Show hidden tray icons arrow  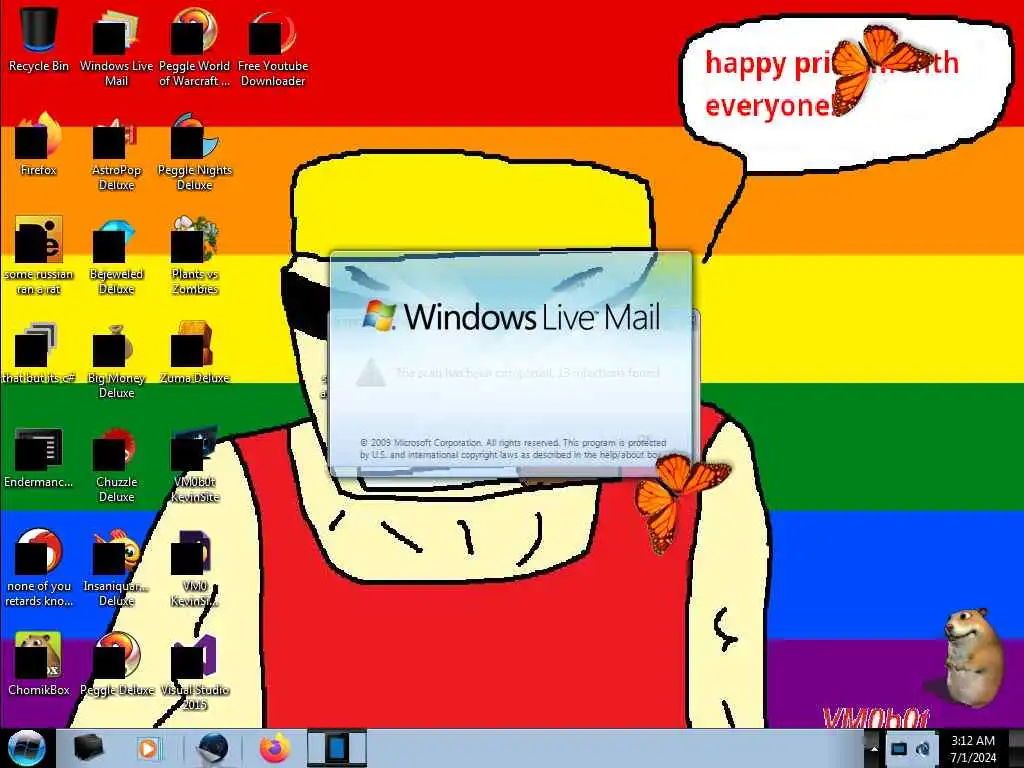coord(874,748)
